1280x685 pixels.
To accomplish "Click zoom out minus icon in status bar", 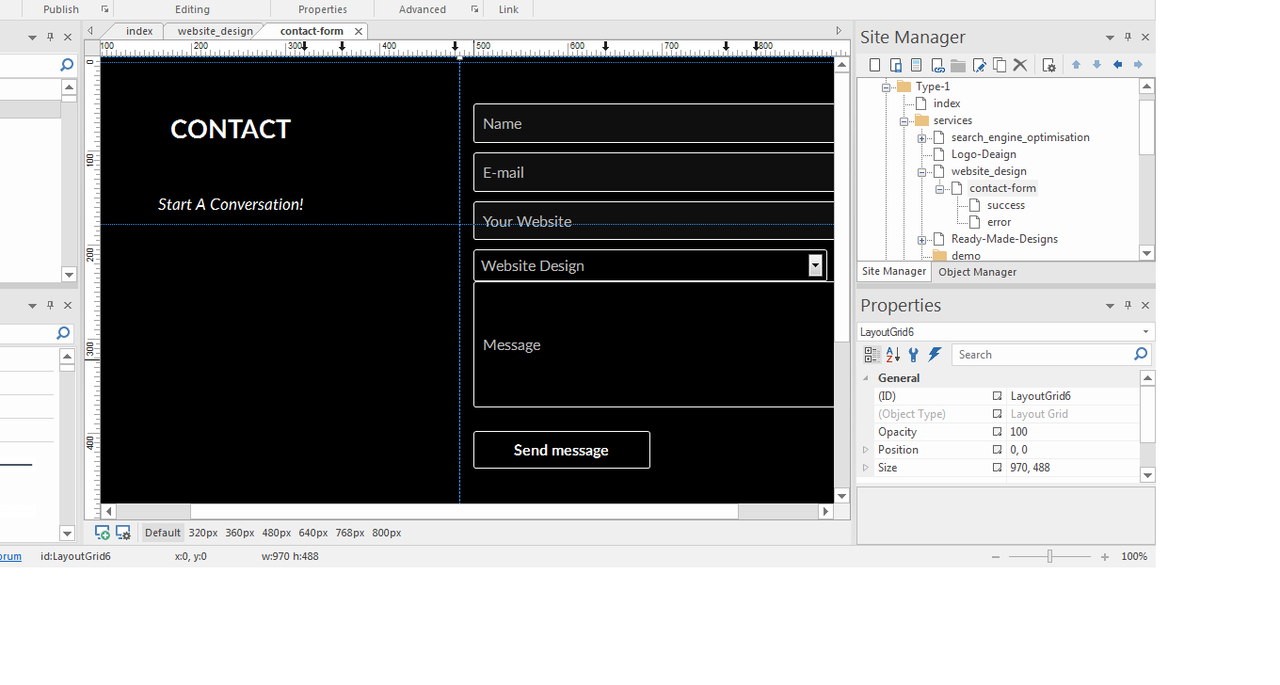I will tap(995, 557).
